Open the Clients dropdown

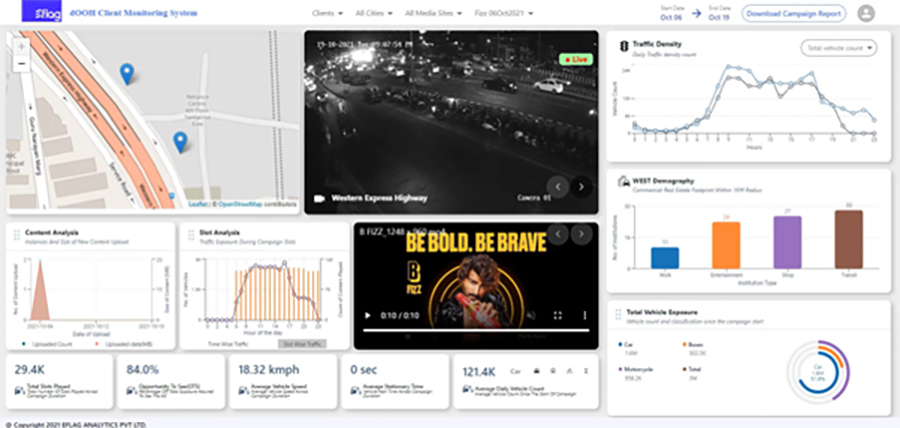327,13
